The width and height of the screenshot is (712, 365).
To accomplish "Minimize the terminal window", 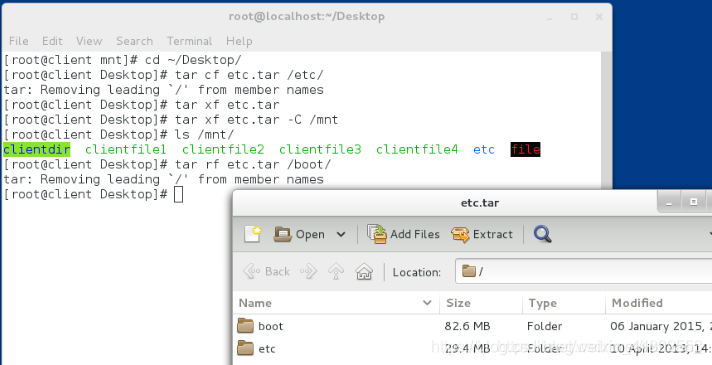I will pyautogui.click(x=550, y=17).
